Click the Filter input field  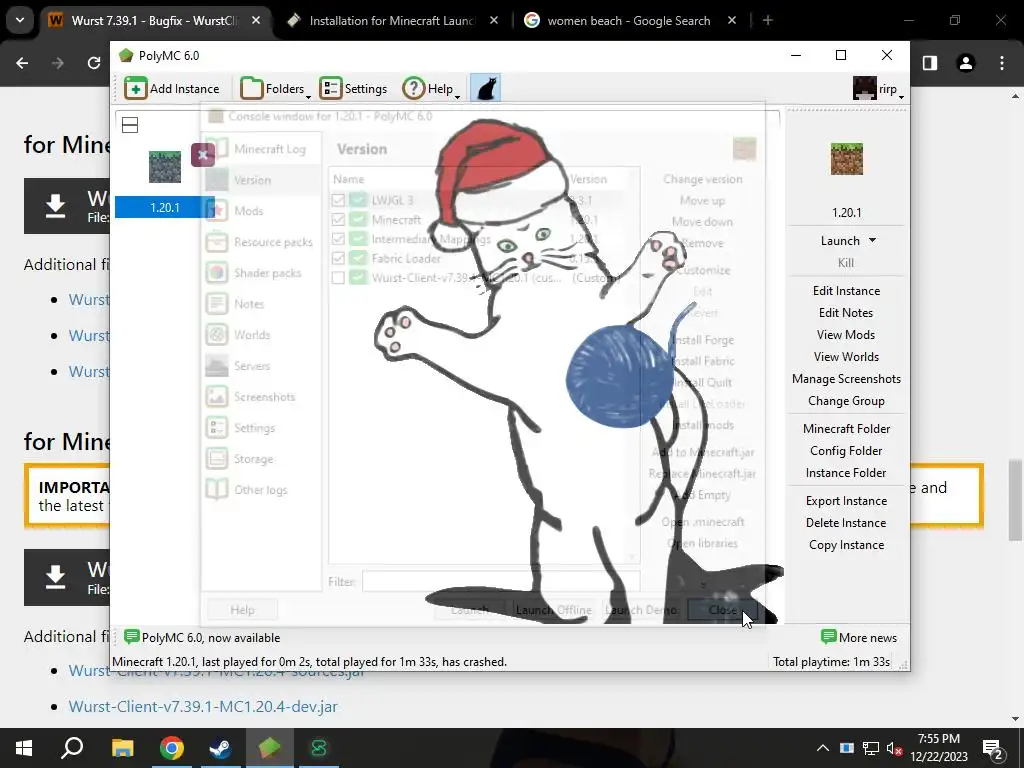(501, 581)
